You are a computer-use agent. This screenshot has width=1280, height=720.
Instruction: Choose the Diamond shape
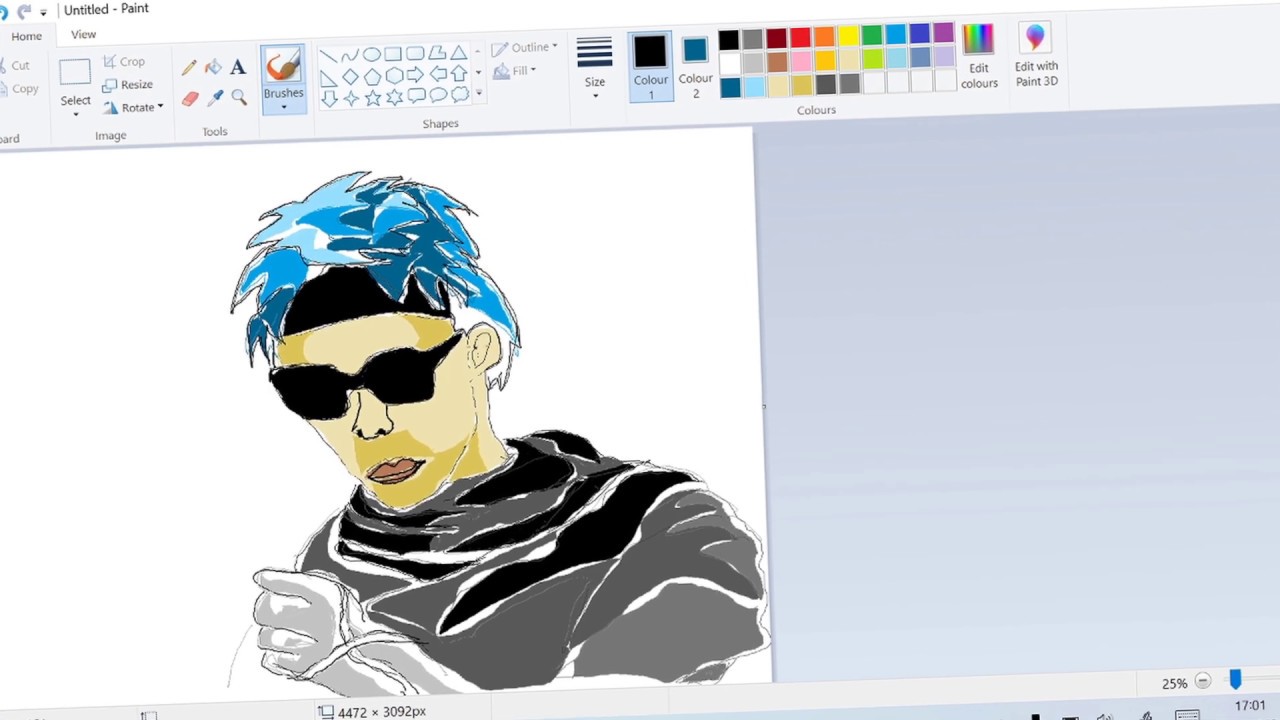tap(351, 76)
